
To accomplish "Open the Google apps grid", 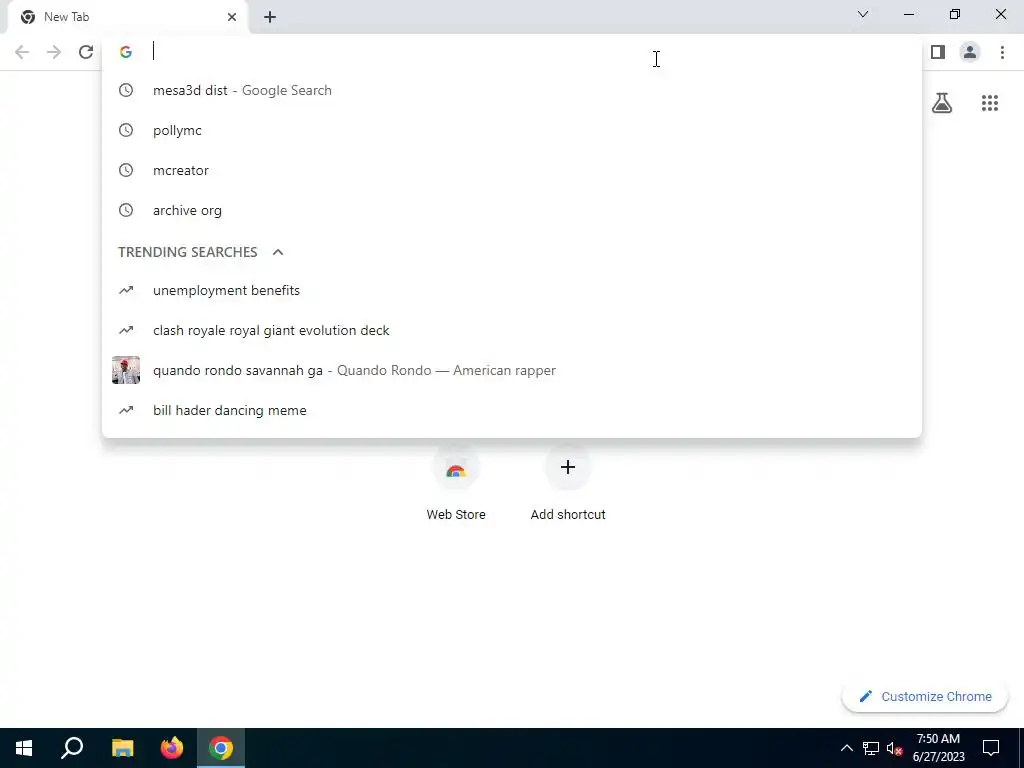I will 989,103.
